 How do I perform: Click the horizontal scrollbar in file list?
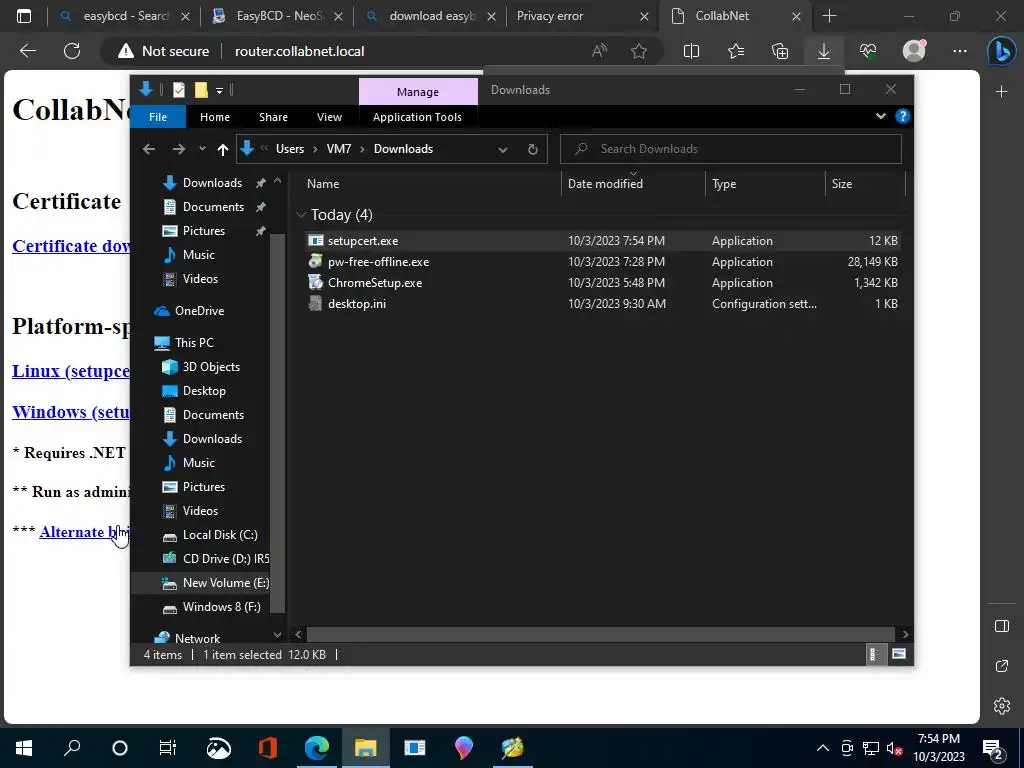point(601,634)
